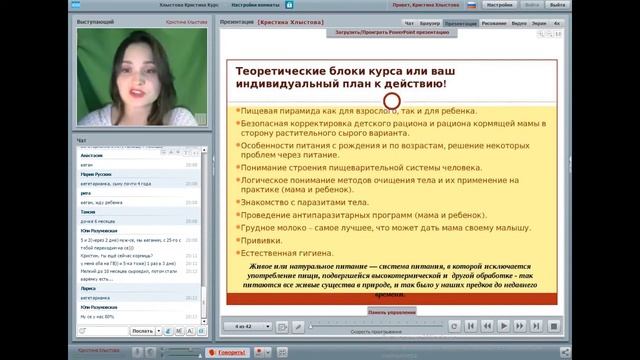Advance with the fast-forward slide button
This screenshot has width=640, height=360.
(520, 326)
